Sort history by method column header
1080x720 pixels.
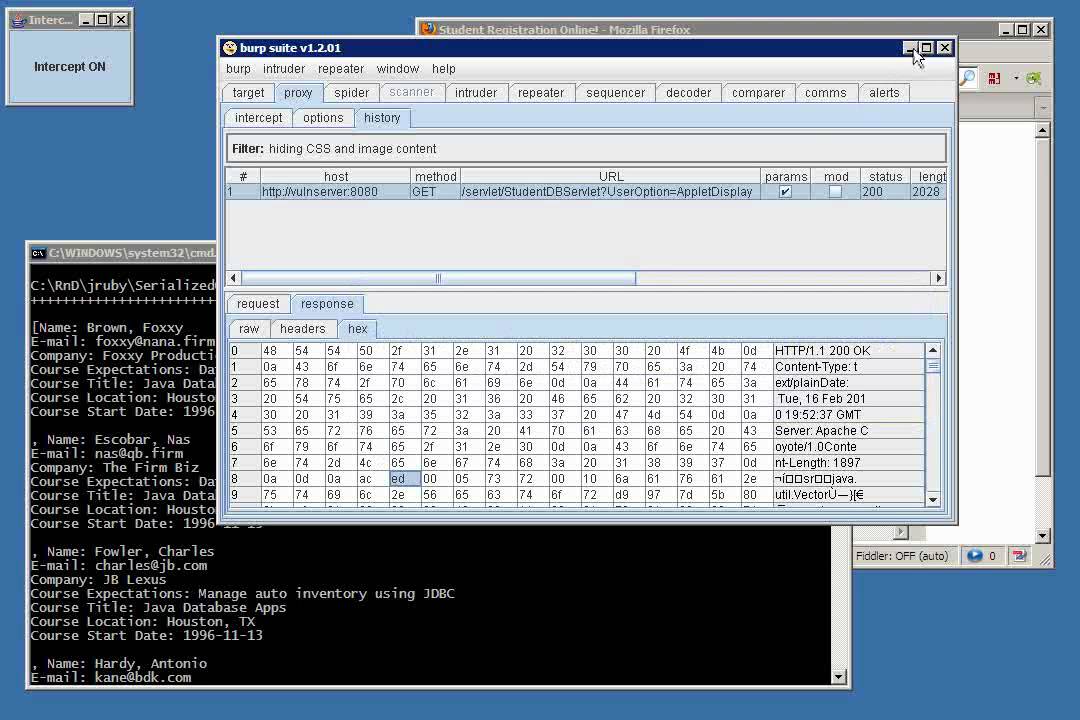tap(435, 176)
